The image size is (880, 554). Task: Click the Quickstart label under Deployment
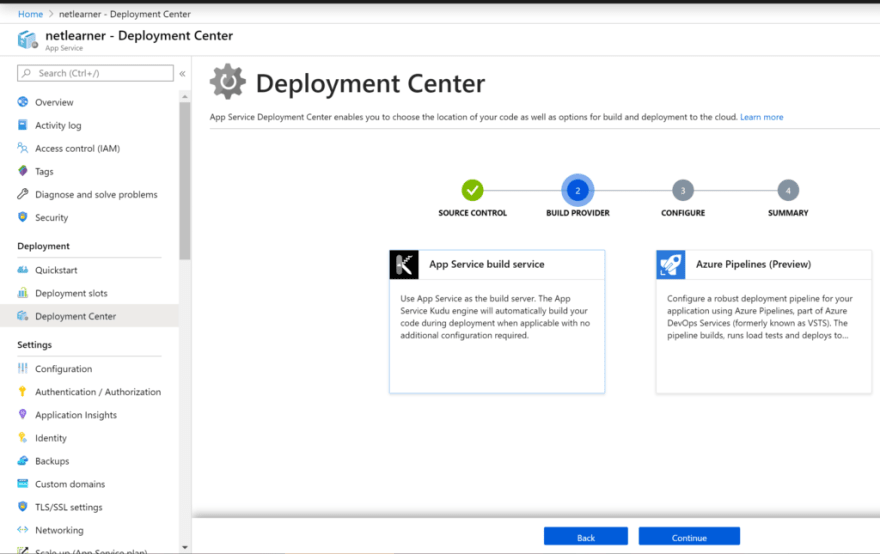coord(56,270)
